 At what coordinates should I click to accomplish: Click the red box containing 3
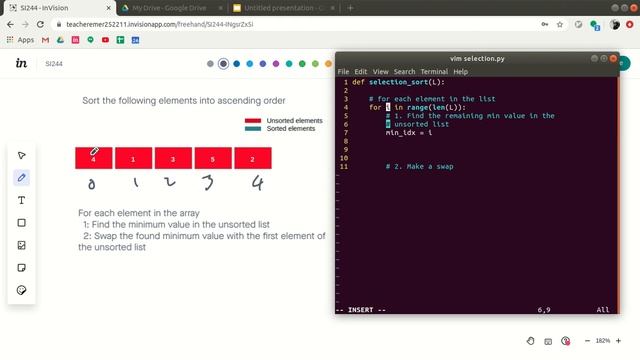coord(173,158)
